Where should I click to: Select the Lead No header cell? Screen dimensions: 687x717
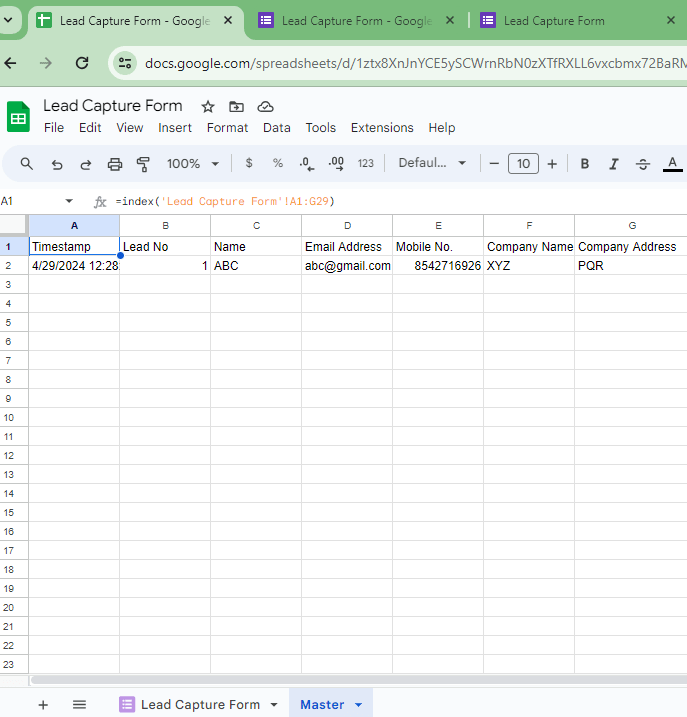[165, 246]
